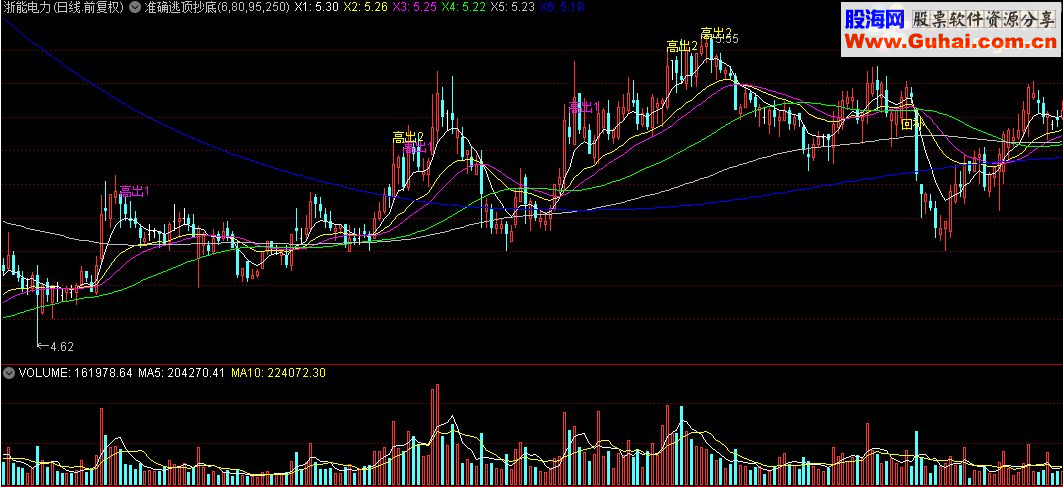Click the 浙能电力(日线.前复权) stock title
This screenshot has height=487, width=1063.
click(x=63, y=7)
